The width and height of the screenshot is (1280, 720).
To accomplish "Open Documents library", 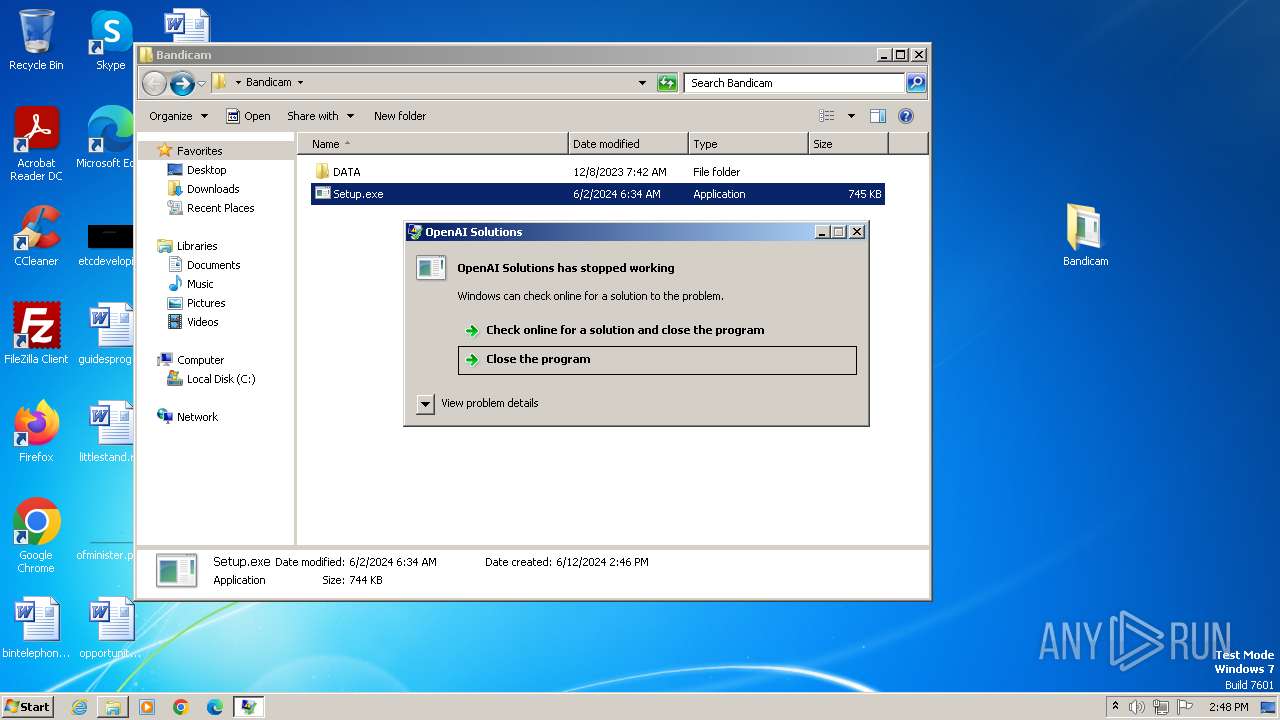I will tap(213, 265).
